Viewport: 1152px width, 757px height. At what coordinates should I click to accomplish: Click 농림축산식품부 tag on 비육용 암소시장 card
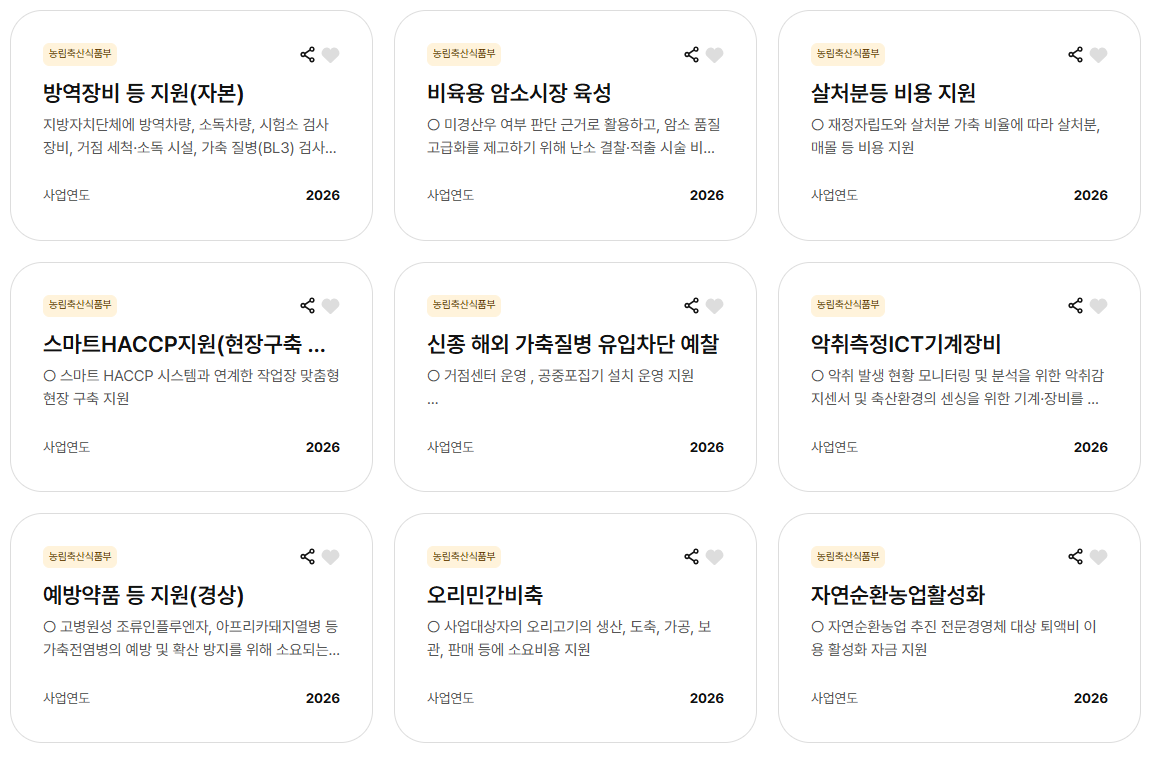pyautogui.click(x=464, y=55)
